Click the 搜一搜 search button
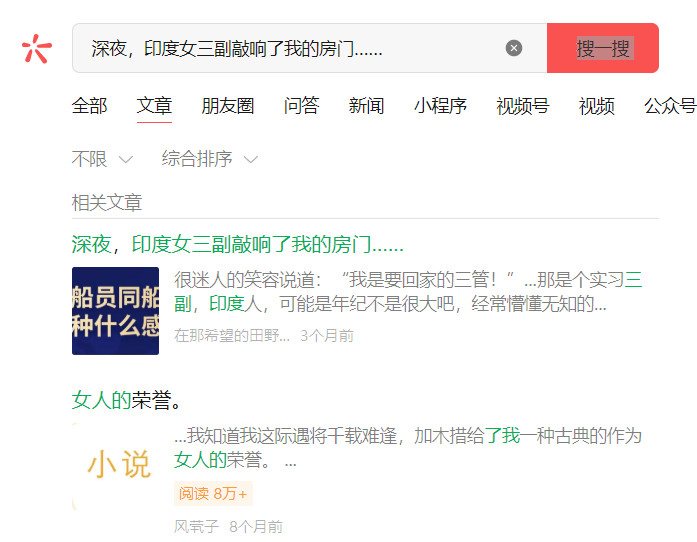This screenshot has width=697, height=542. [x=602, y=48]
